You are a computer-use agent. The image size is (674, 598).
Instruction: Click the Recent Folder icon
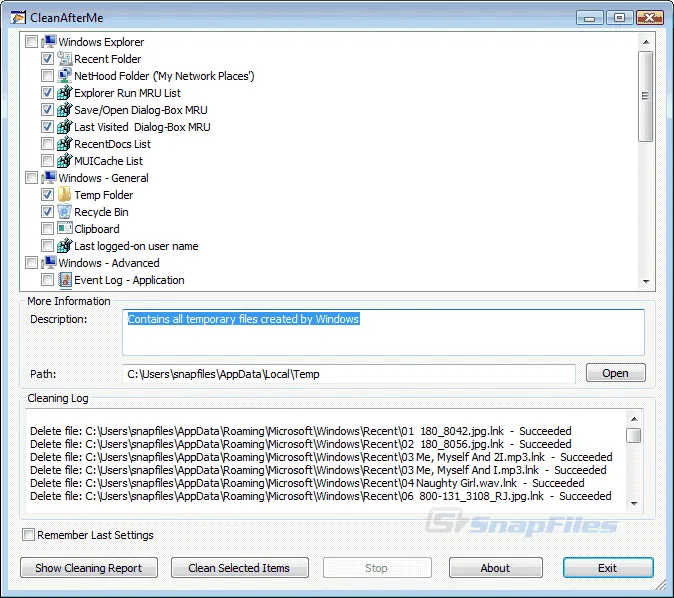point(64,59)
